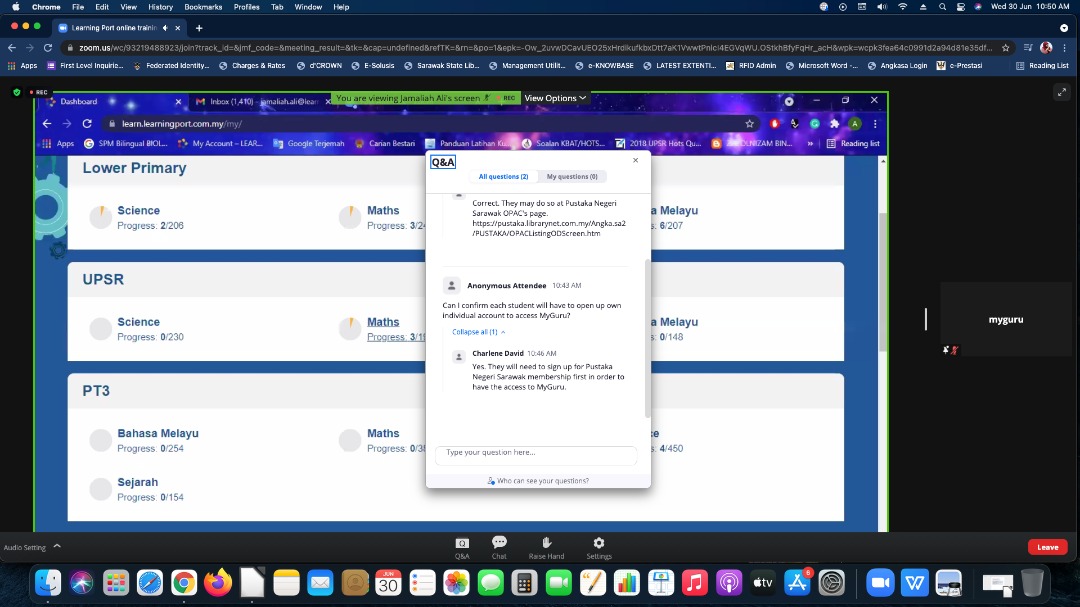The image size is (1080, 607).
Task: Open Finder from the Dock
Action: 48,583
